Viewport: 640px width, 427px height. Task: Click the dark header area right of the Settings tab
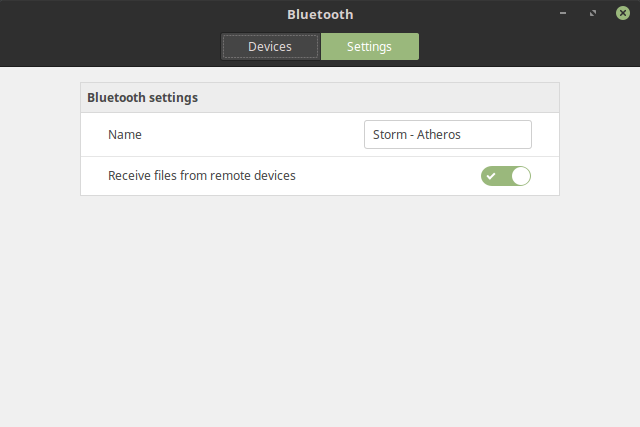click(527, 45)
